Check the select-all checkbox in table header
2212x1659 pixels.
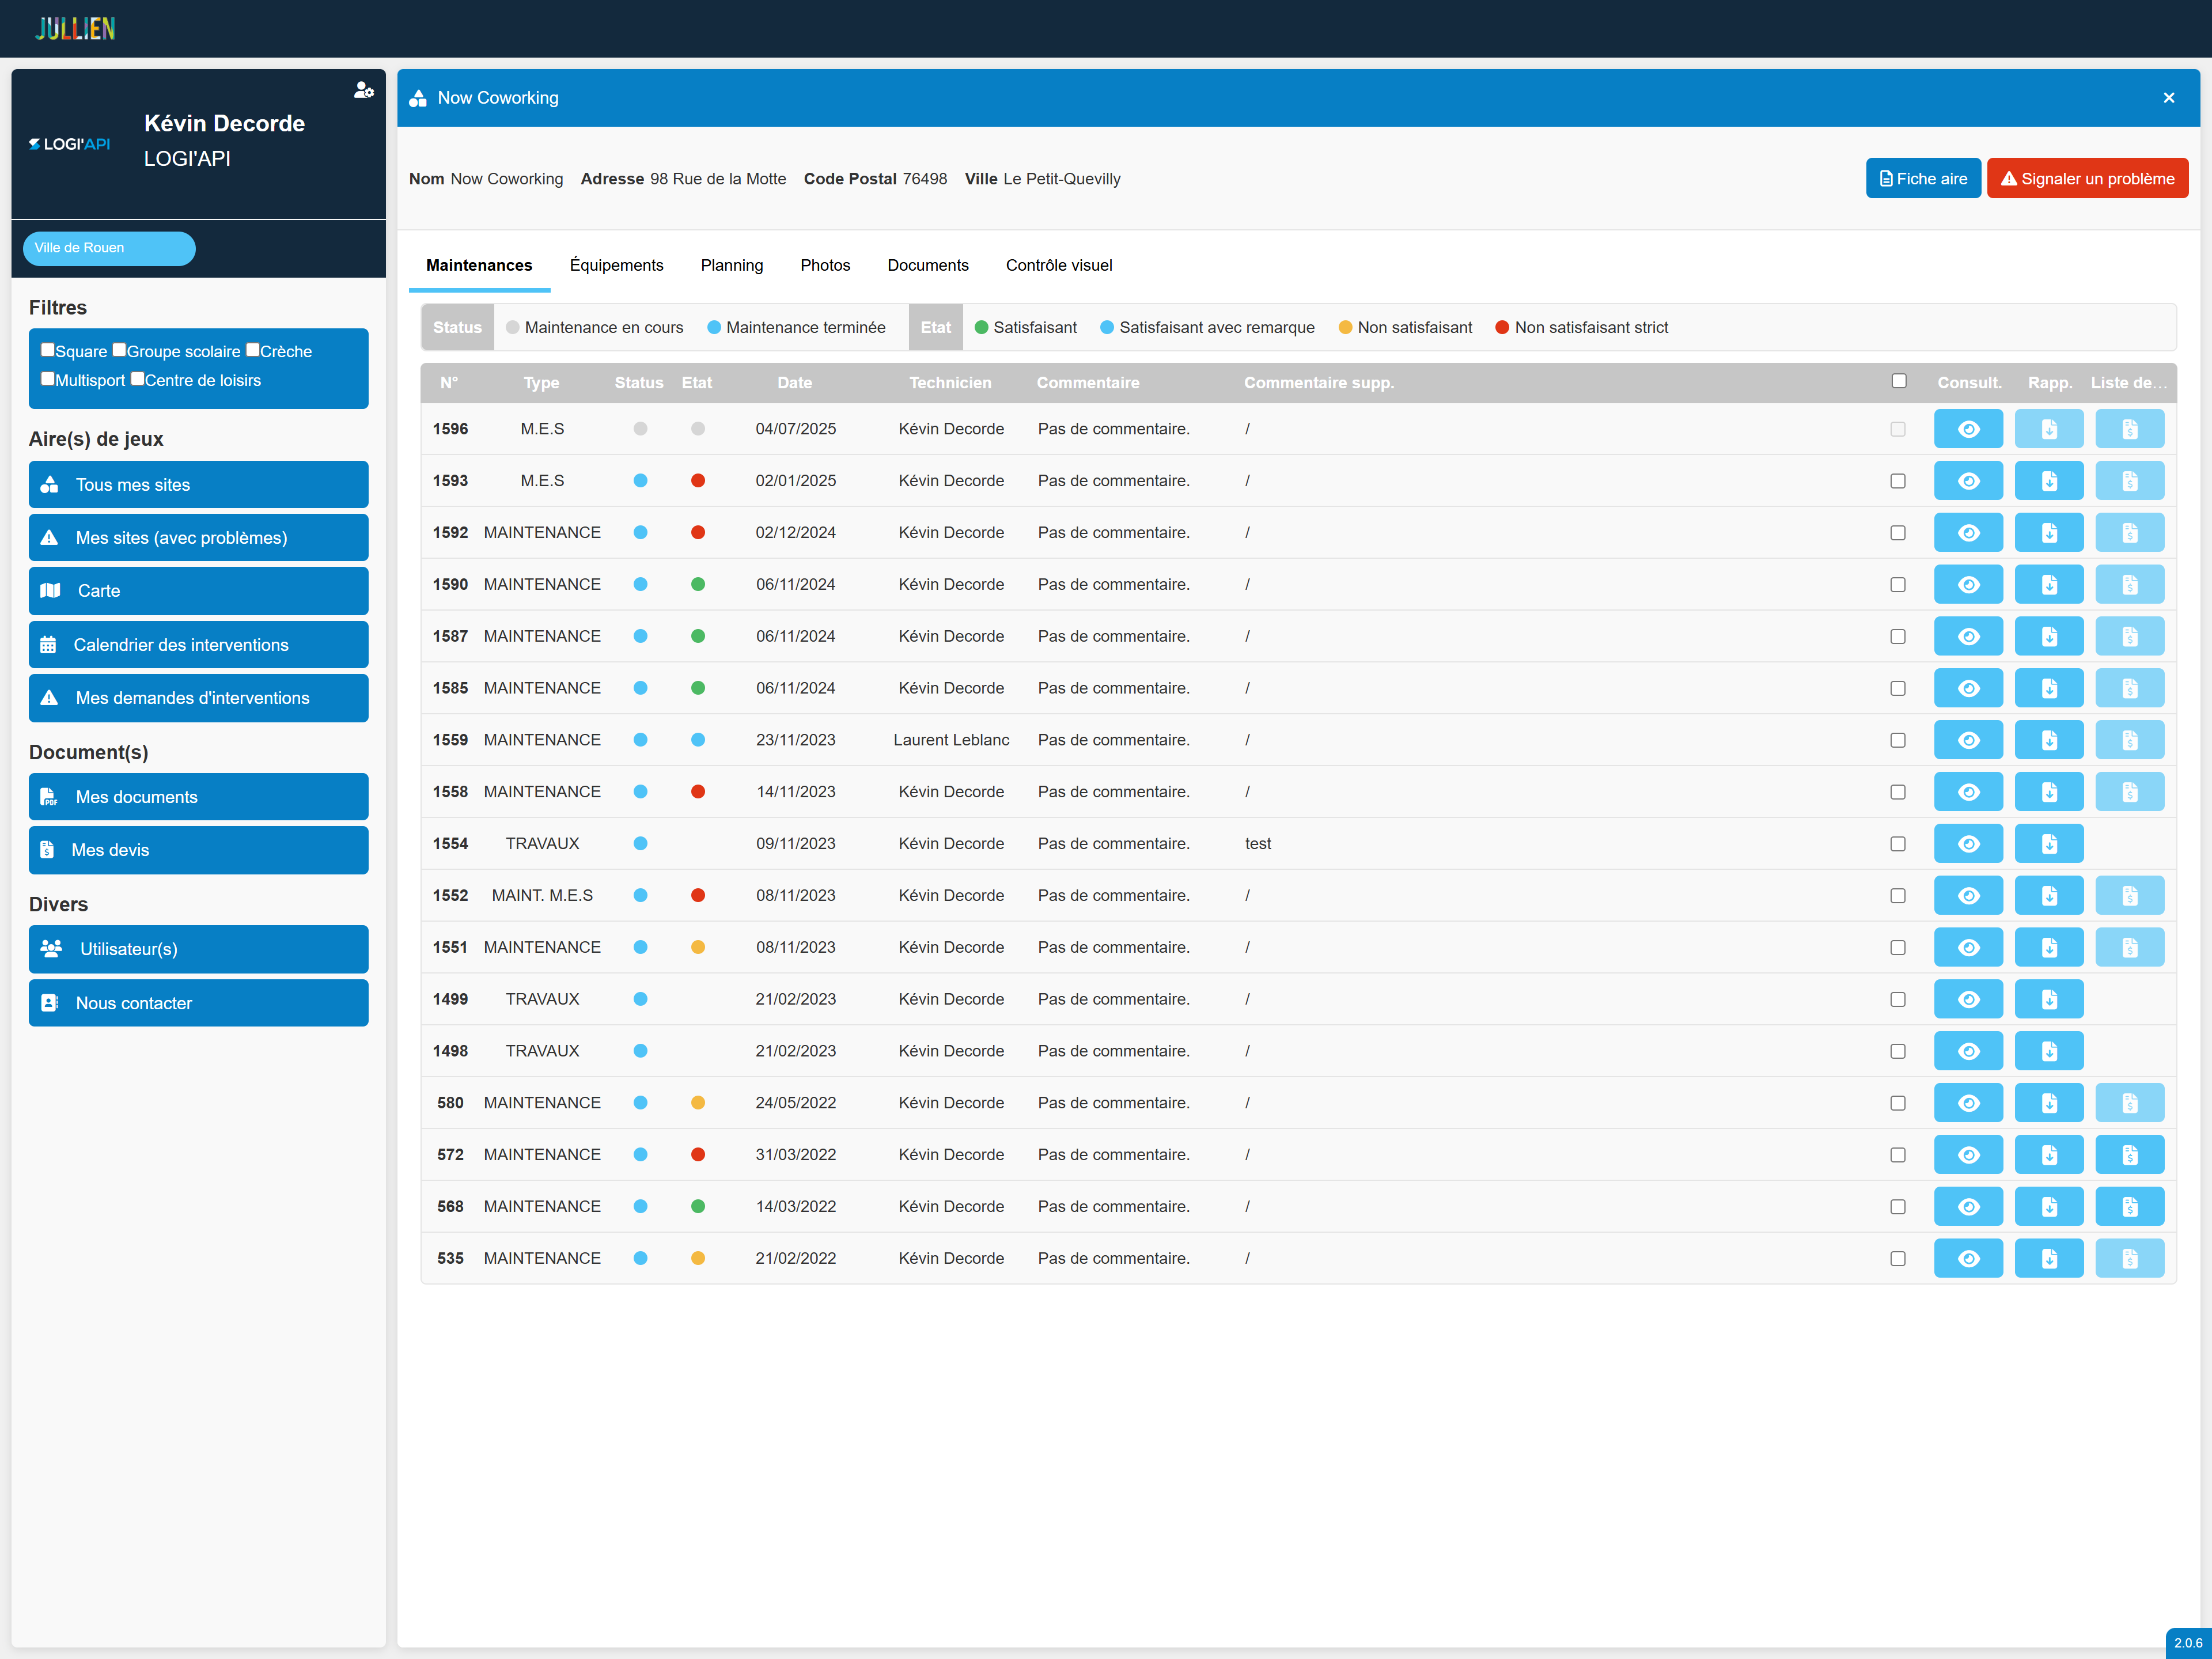click(1899, 381)
